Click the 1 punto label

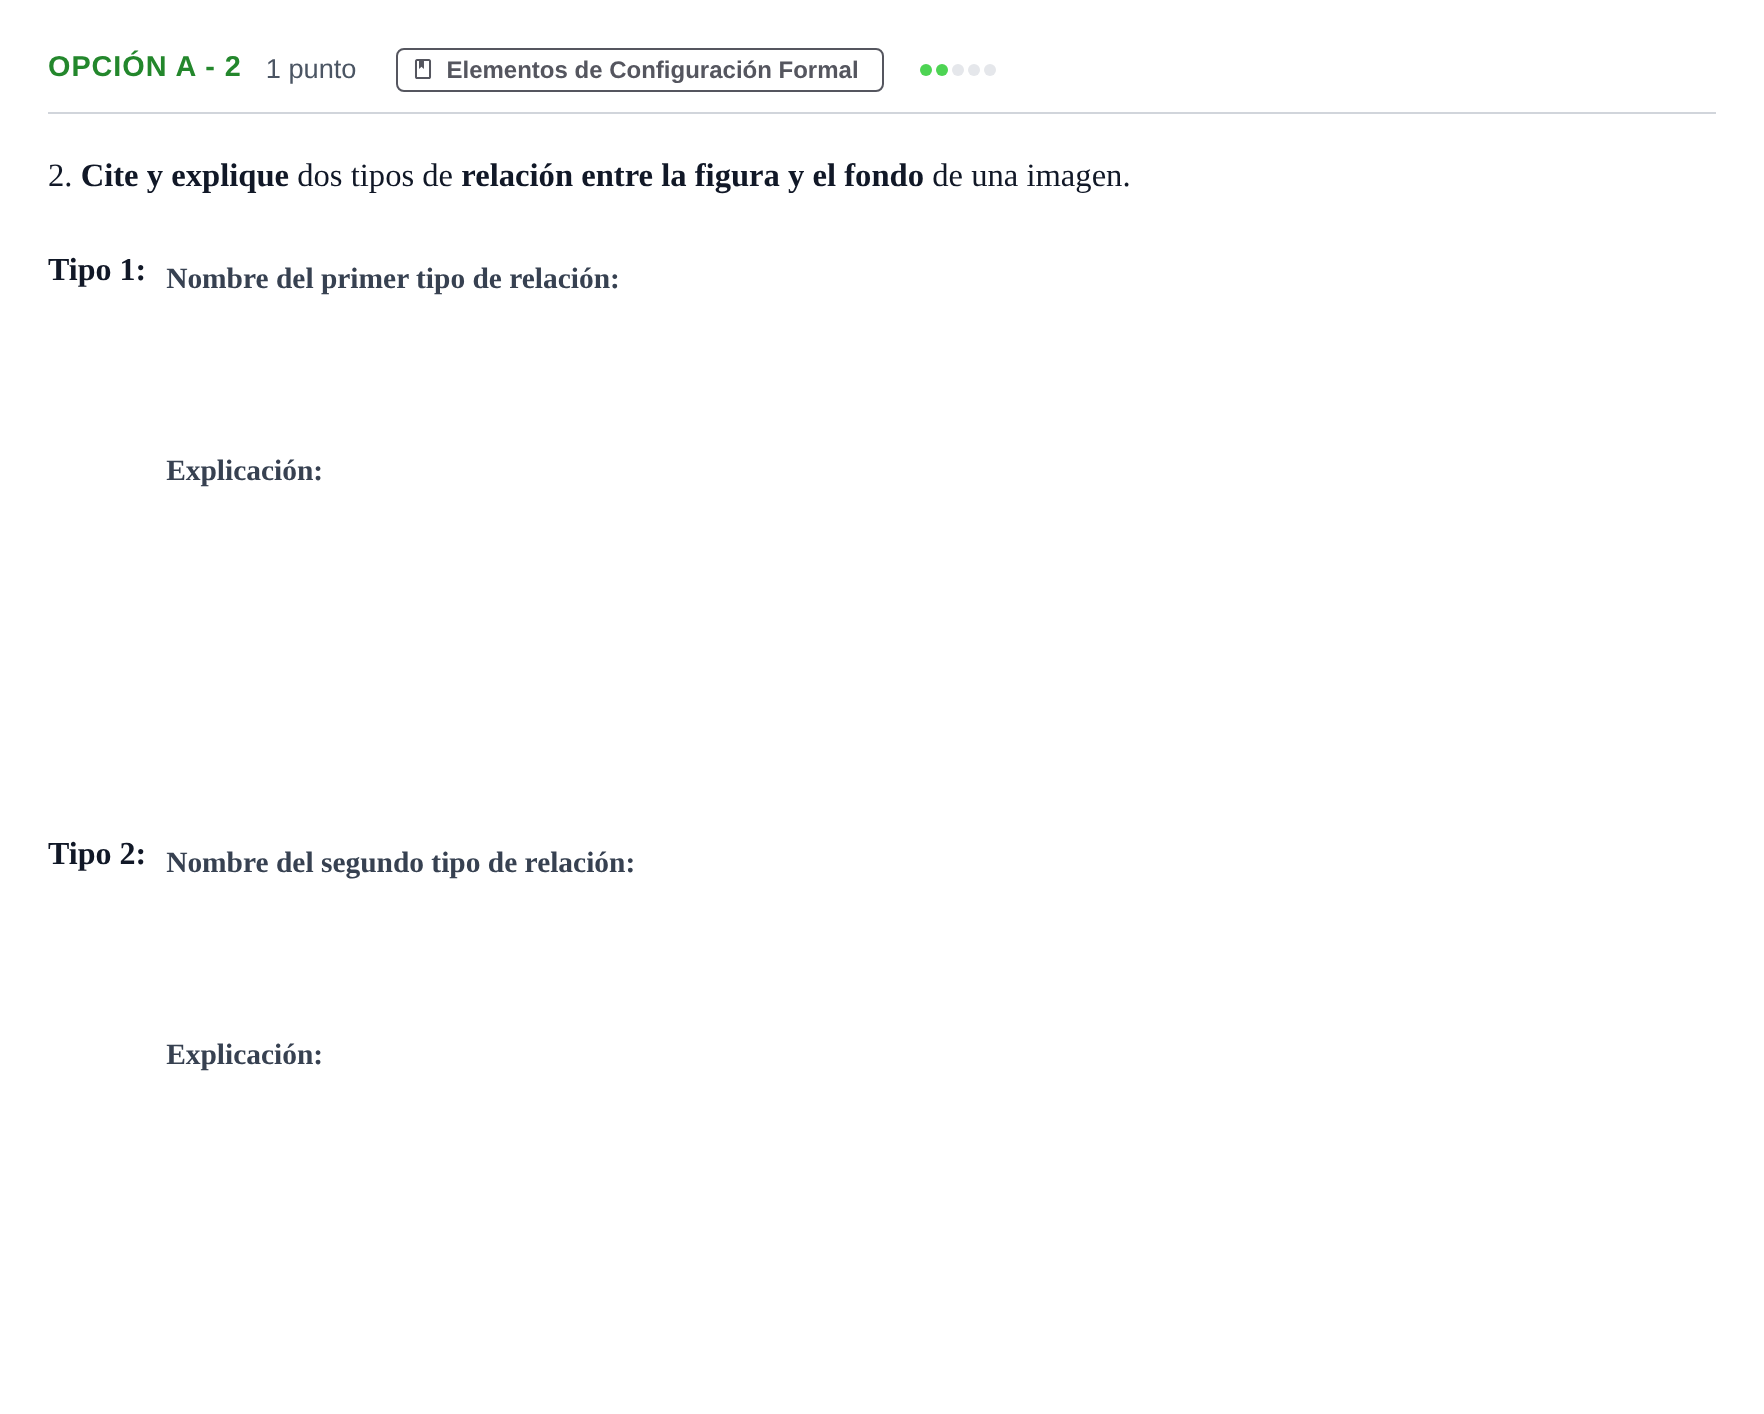tap(311, 69)
